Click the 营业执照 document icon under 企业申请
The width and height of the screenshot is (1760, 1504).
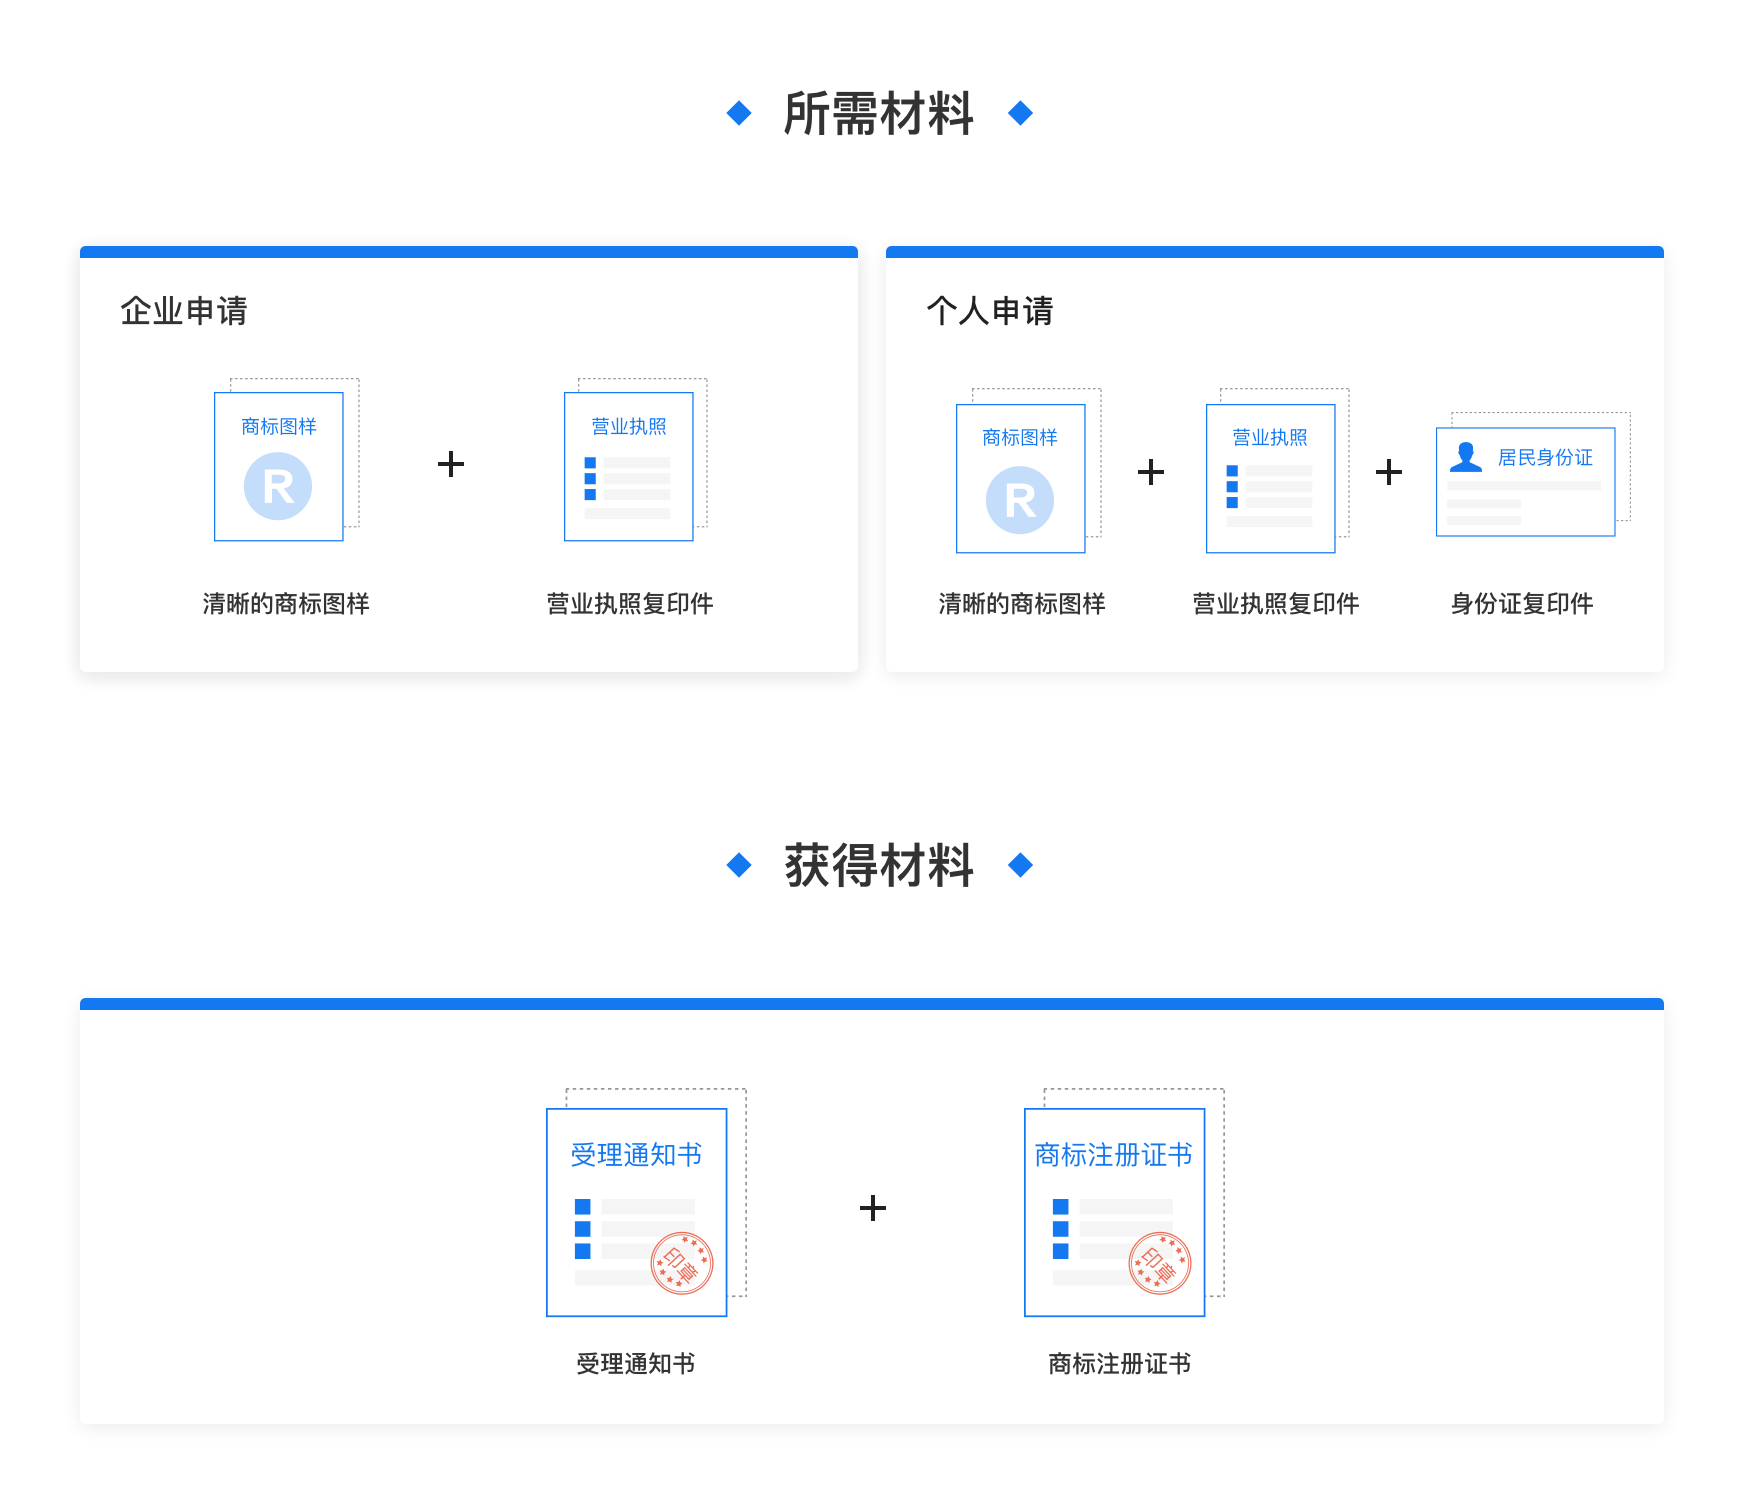(x=629, y=466)
